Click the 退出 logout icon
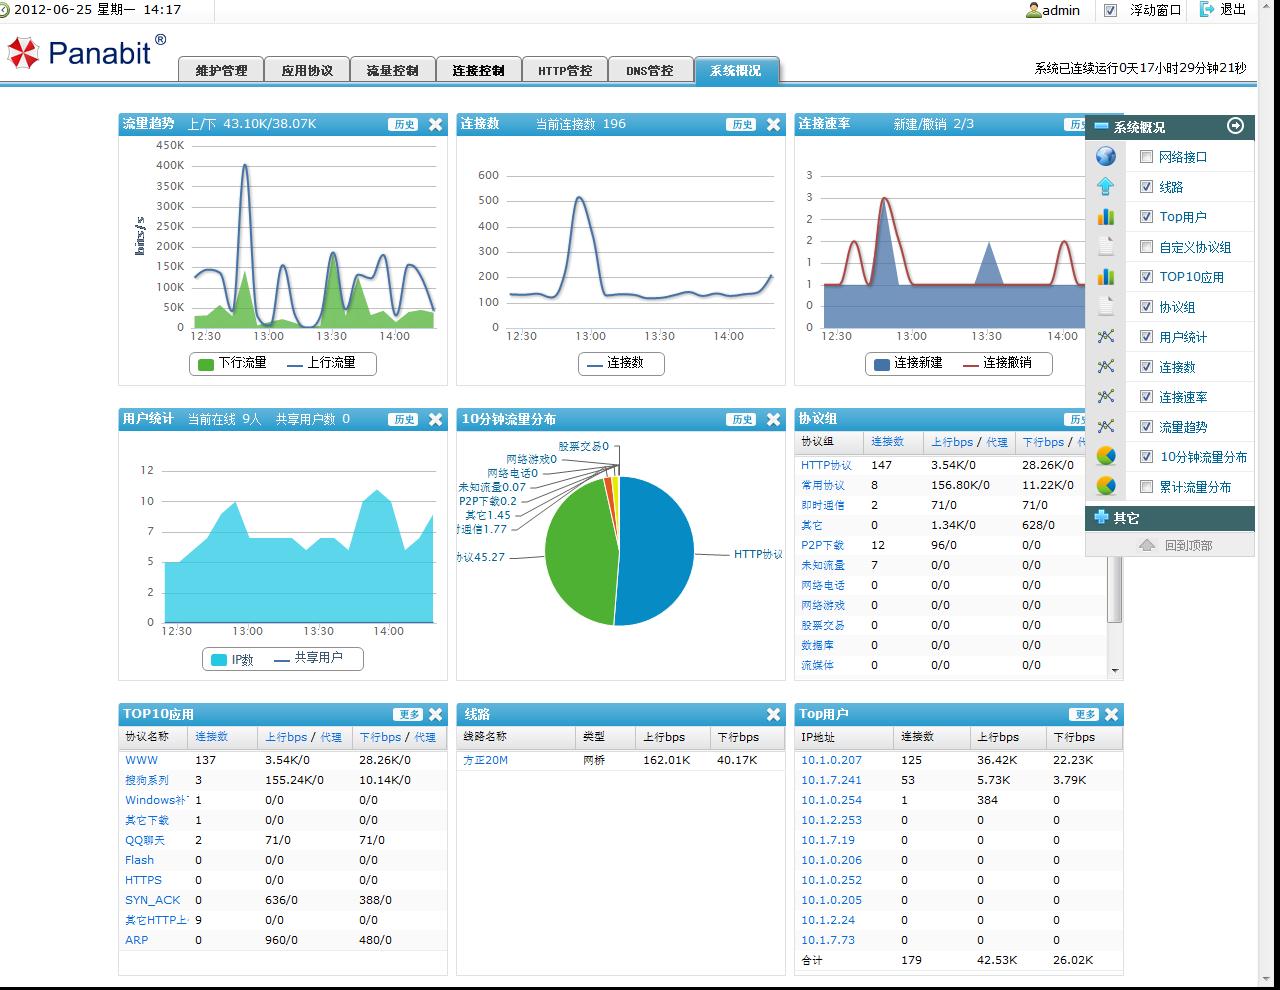The image size is (1280, 990). click(1207, 9)
